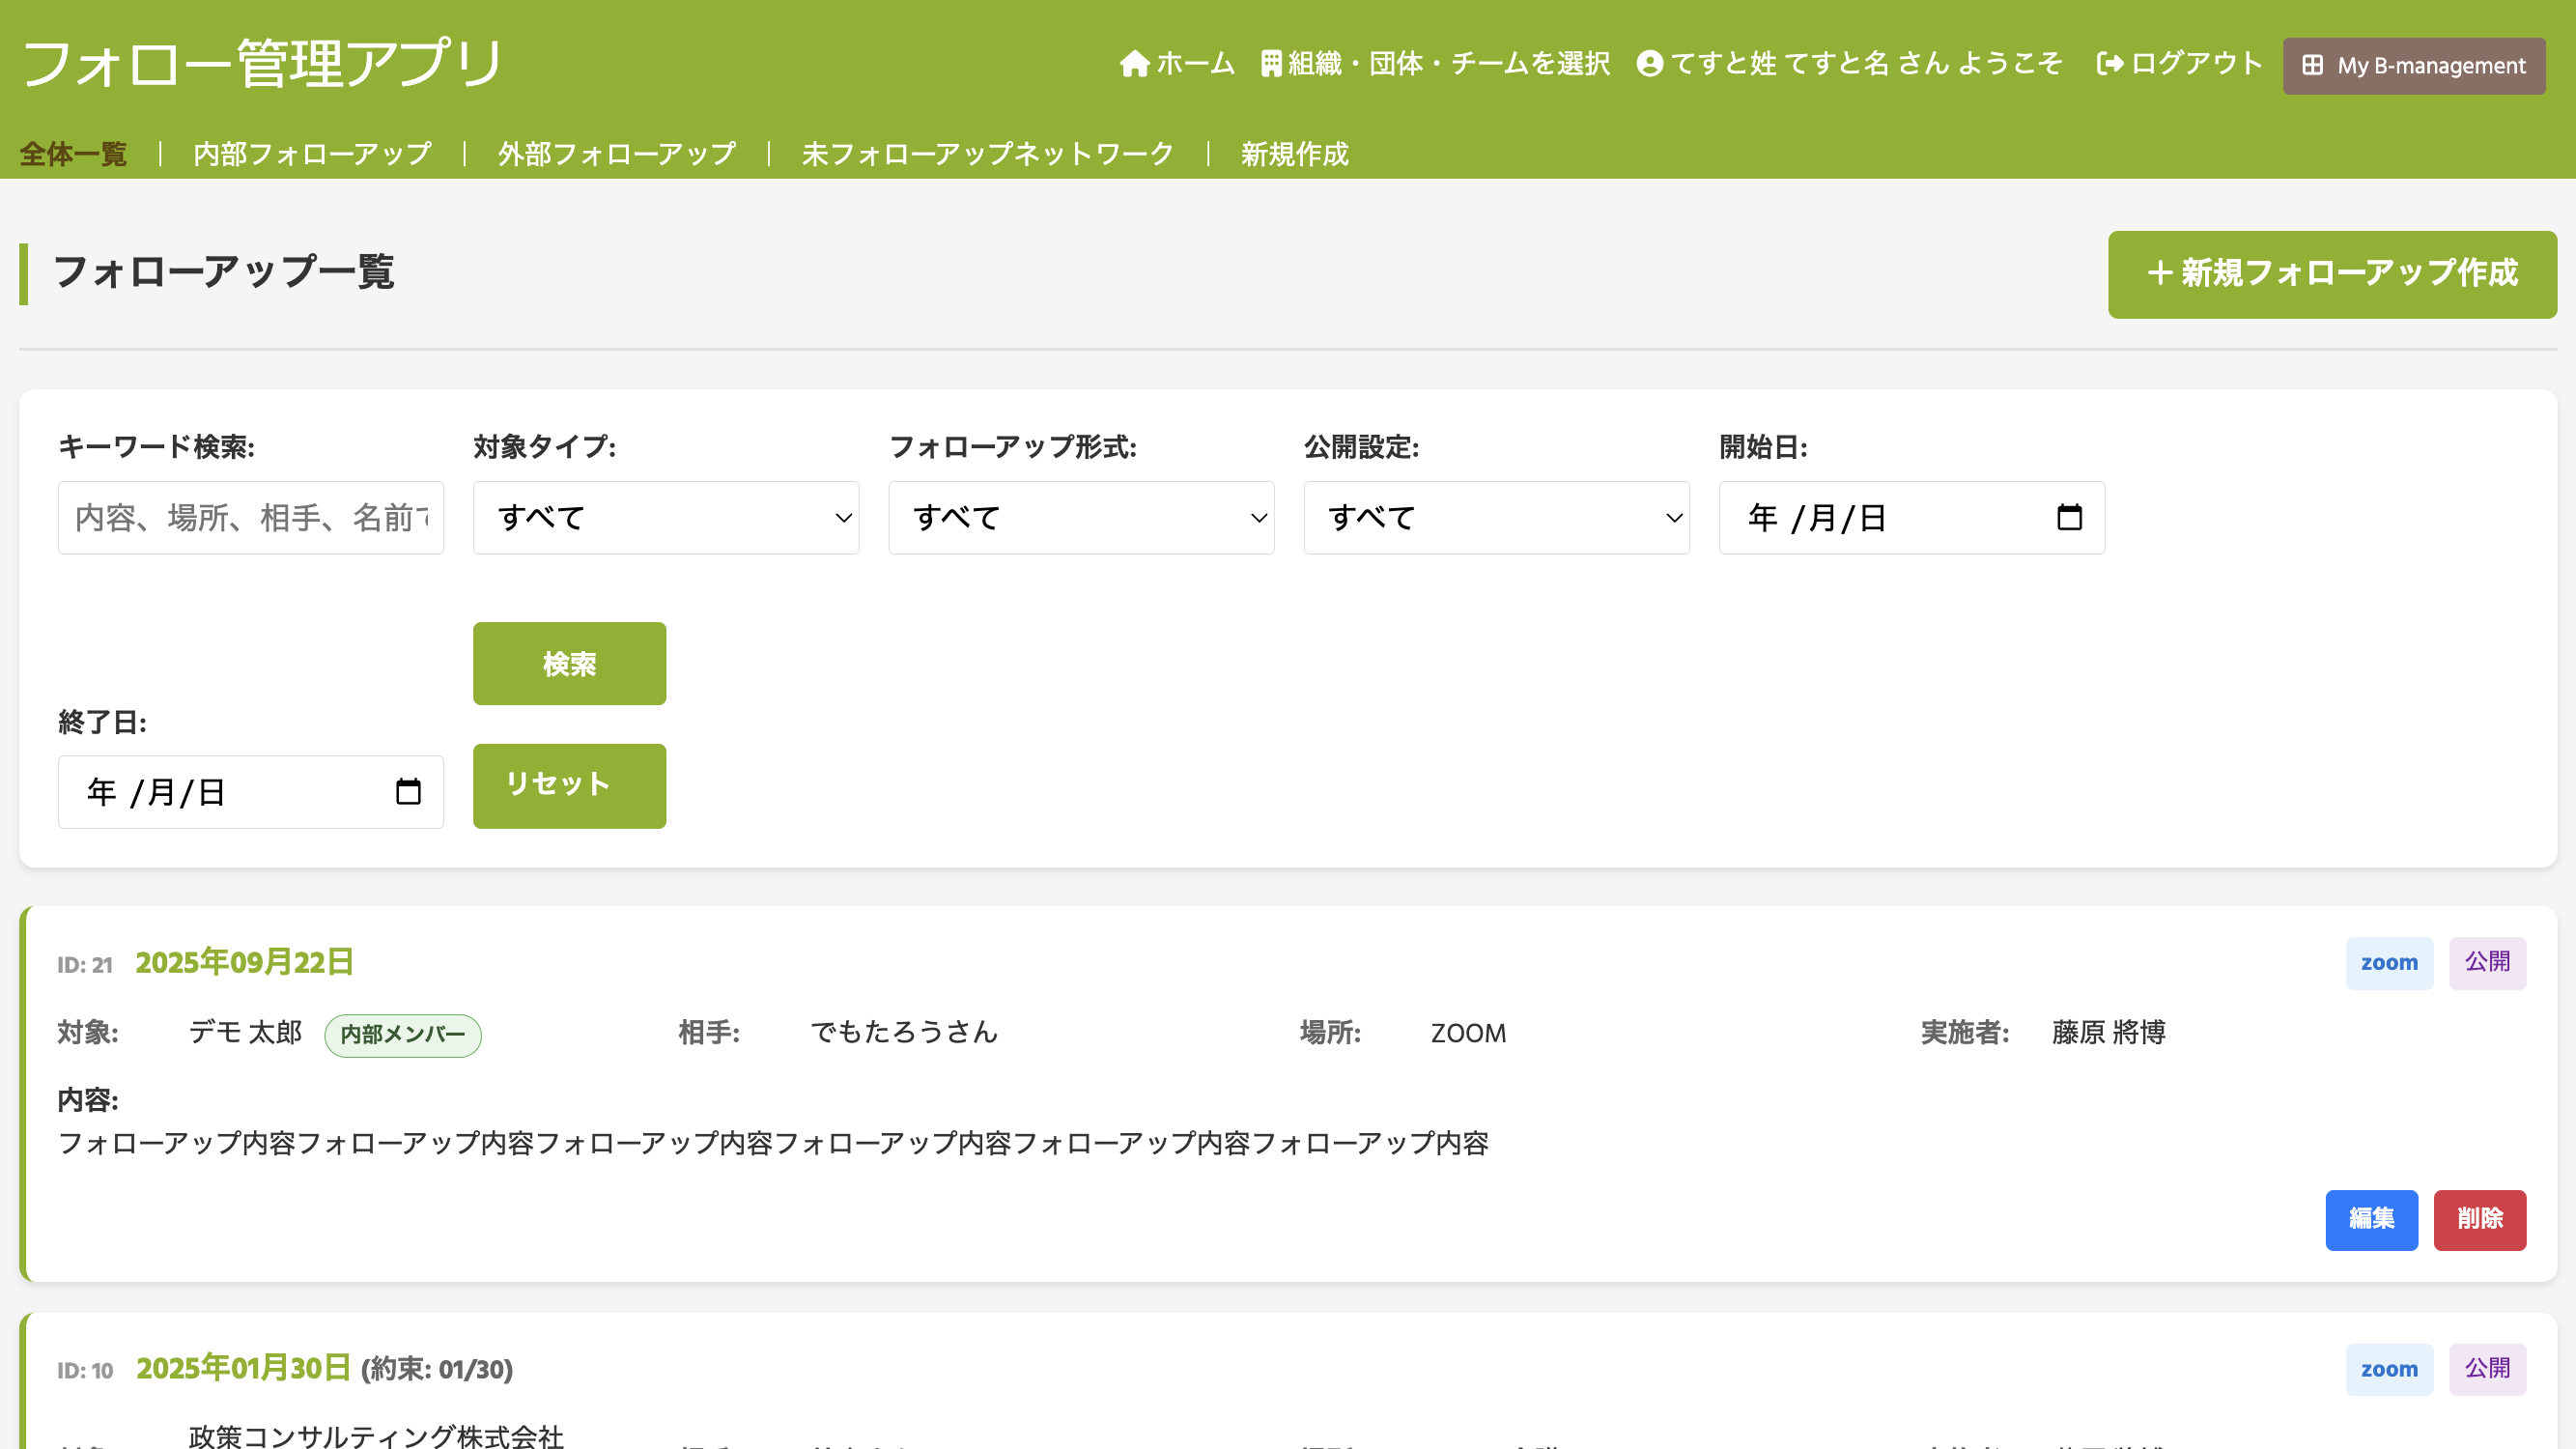2576x1449 pixels.
Task: Focus the キーワード検索 input field
Action: coord(251,518)
